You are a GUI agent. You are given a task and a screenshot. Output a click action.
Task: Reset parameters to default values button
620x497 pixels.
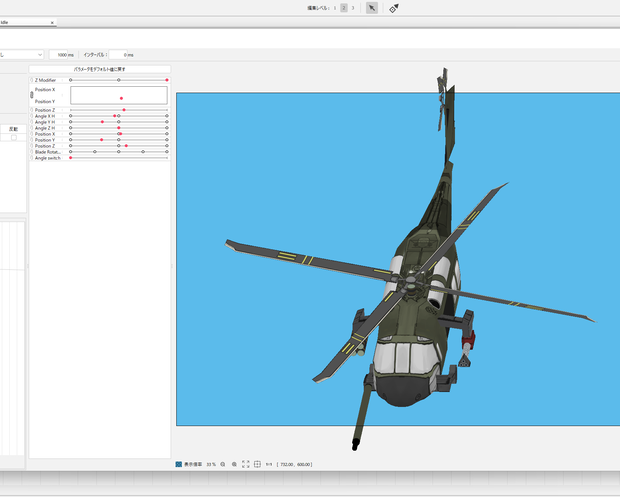[100, 69]
